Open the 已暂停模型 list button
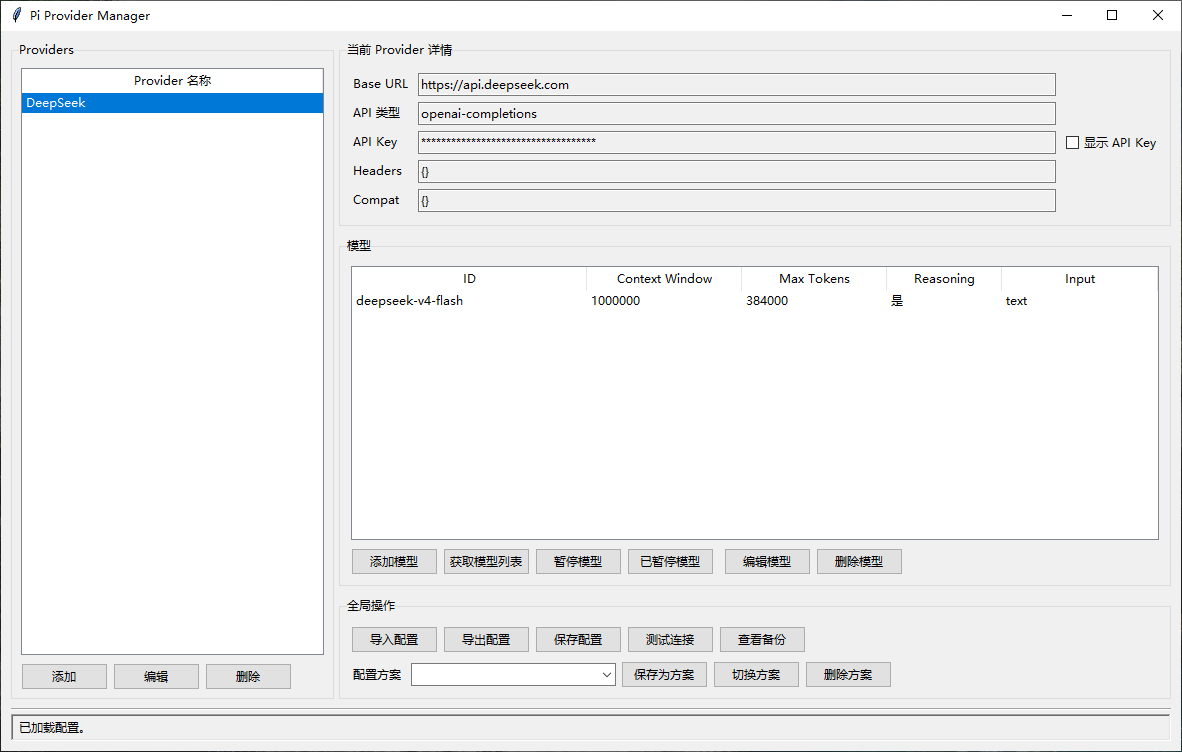1182x752 pixels. [x=670, y=561]
